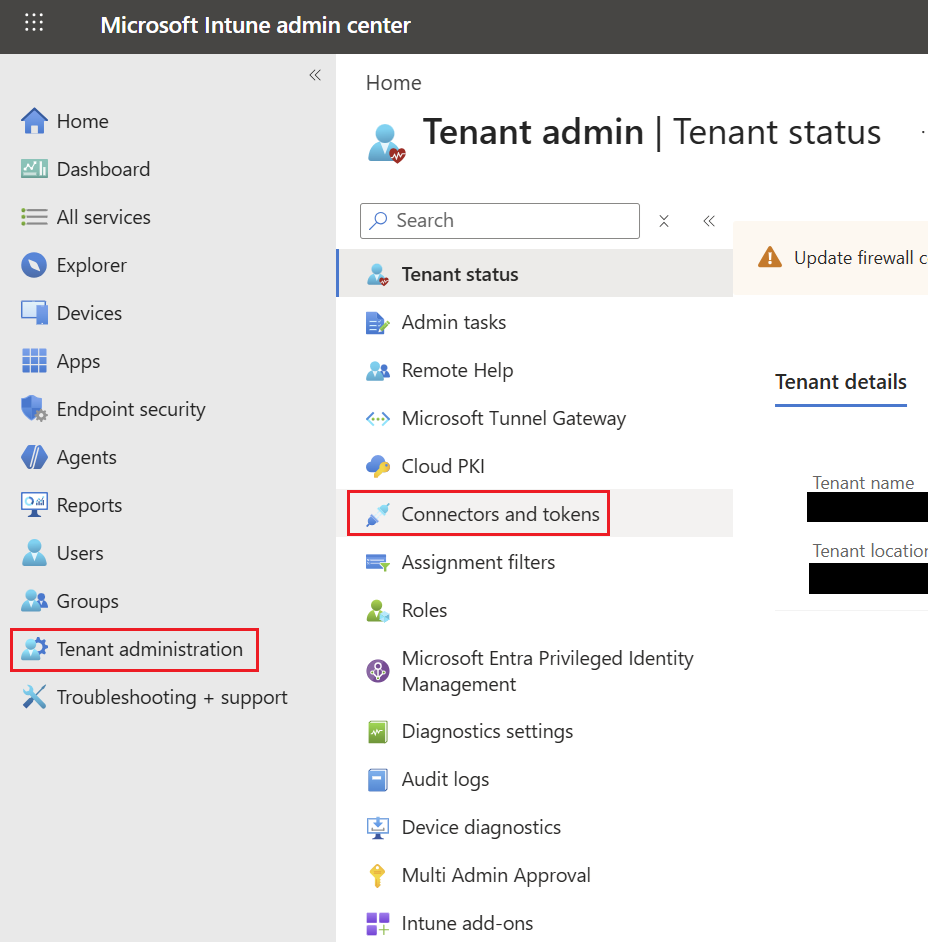Click the Tenant location field label
The image size is (928, 942).
pos(870,551)
